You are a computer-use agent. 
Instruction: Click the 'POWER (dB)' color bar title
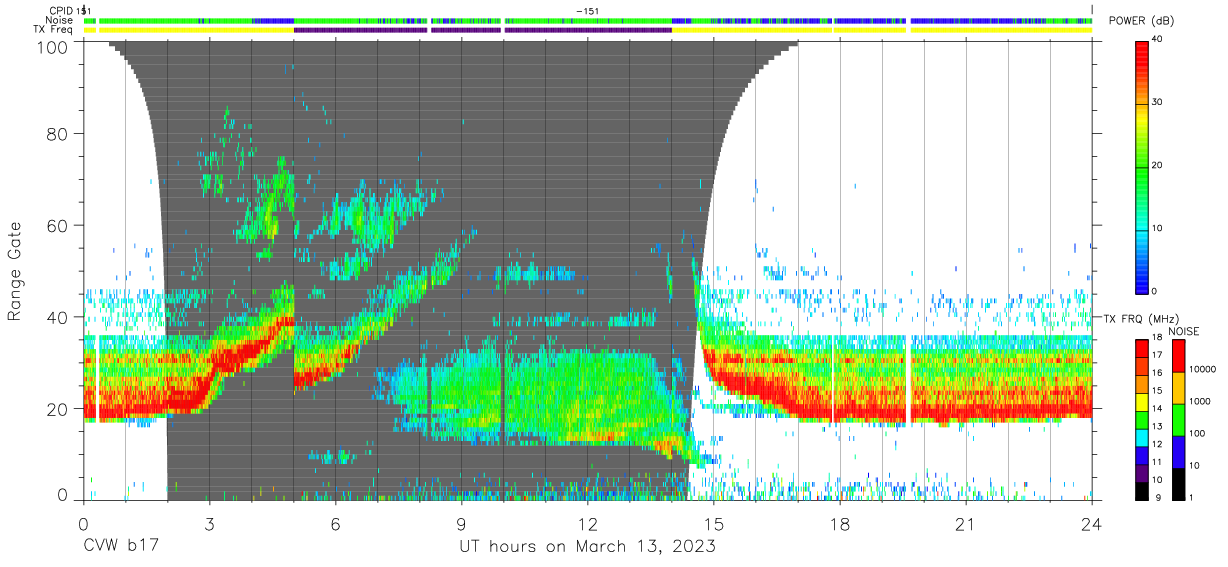[1141, 21]
